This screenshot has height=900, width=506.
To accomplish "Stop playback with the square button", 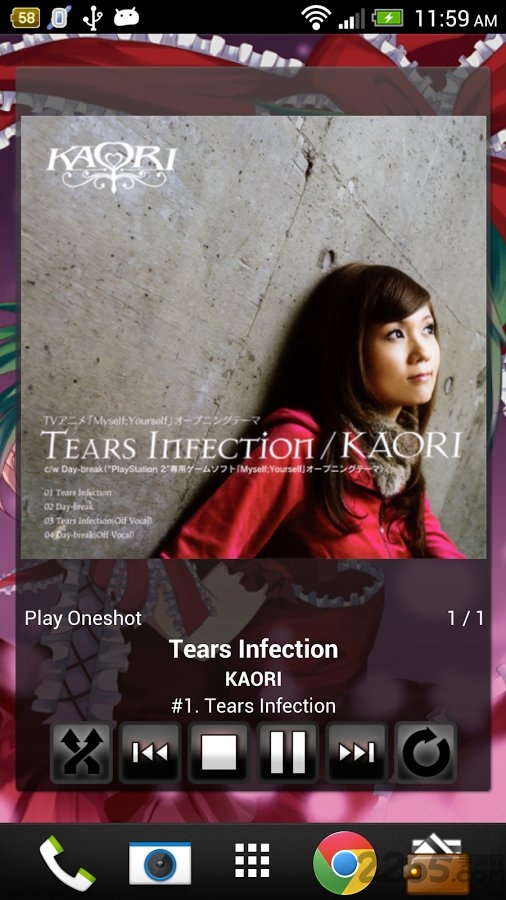I will (219, 752).
